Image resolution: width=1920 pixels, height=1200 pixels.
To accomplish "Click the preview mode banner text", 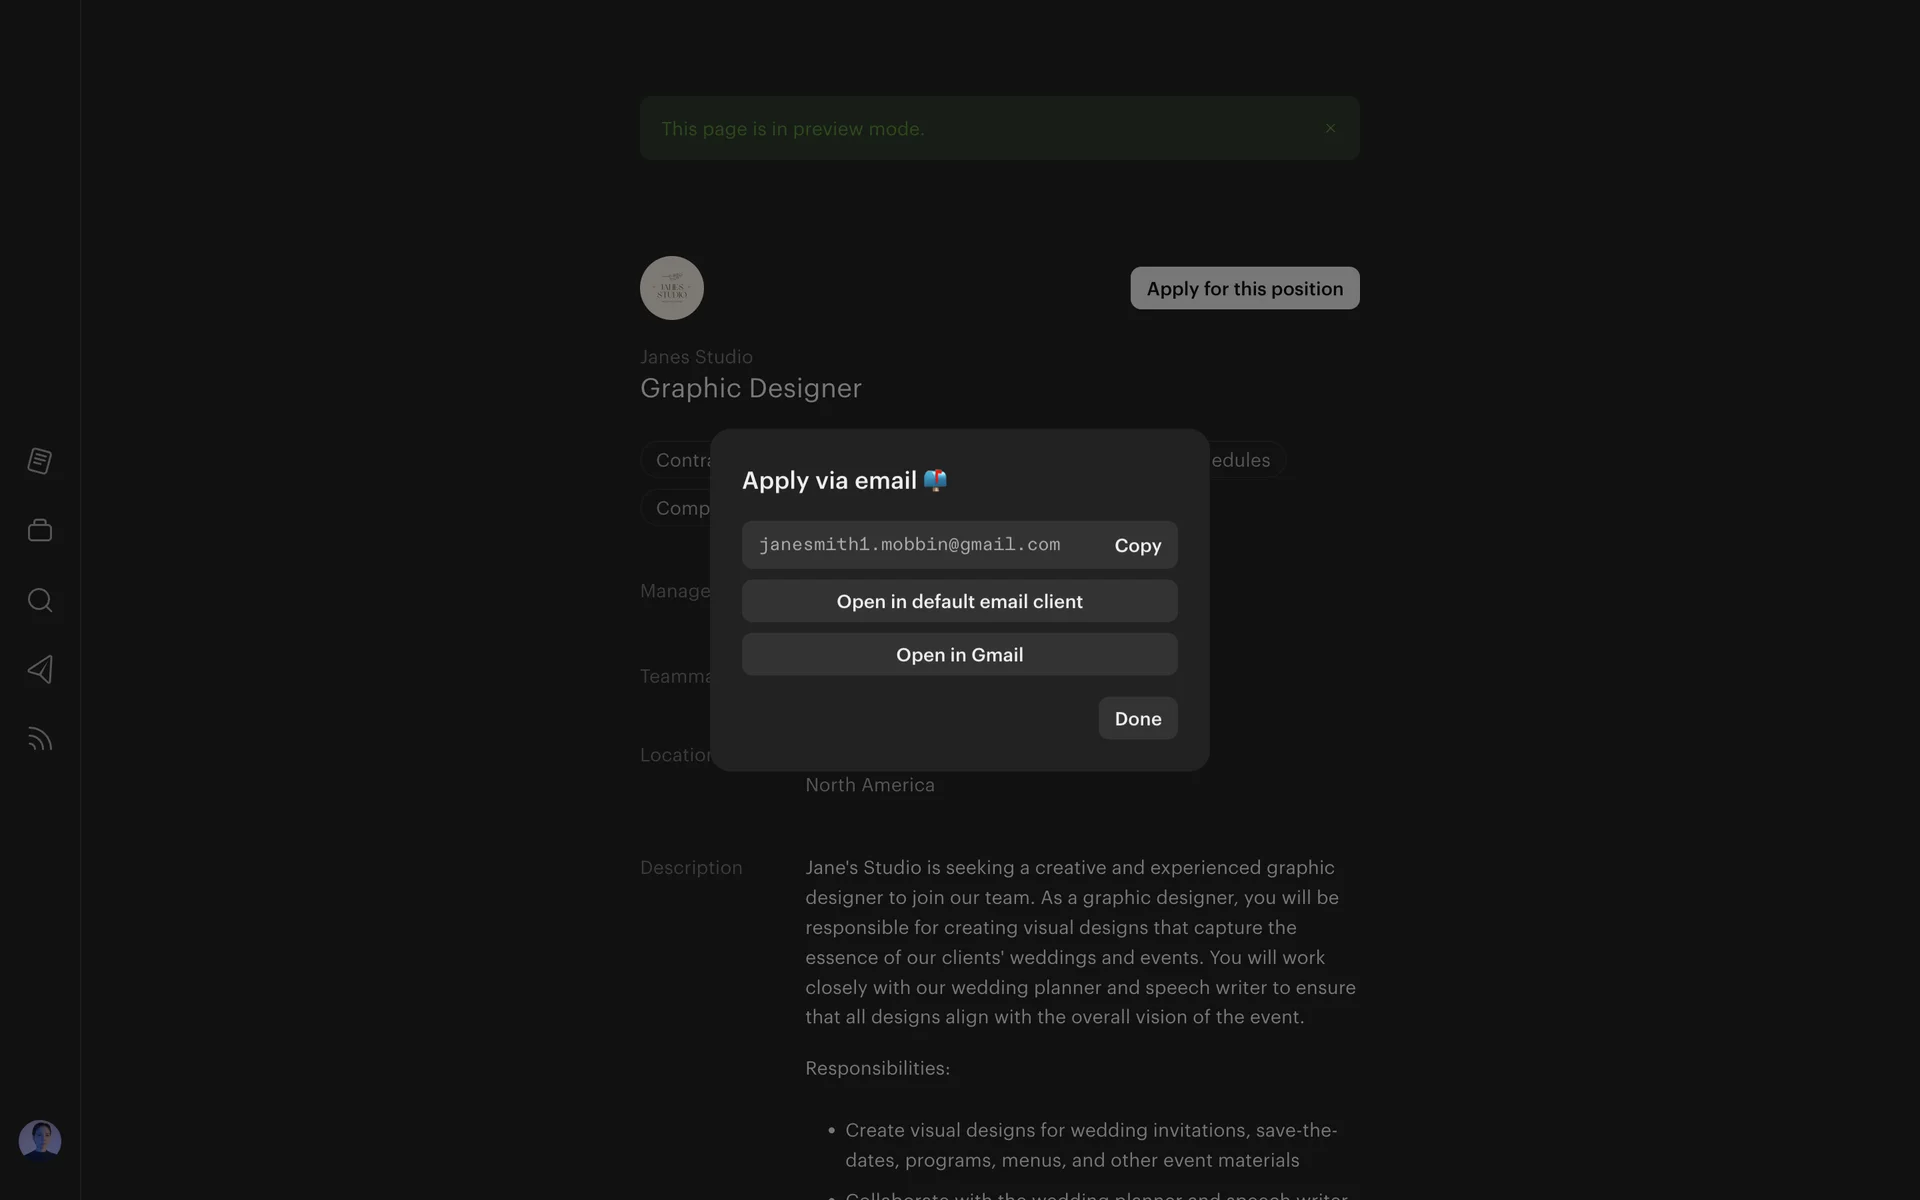I will (x=792, y=129).
